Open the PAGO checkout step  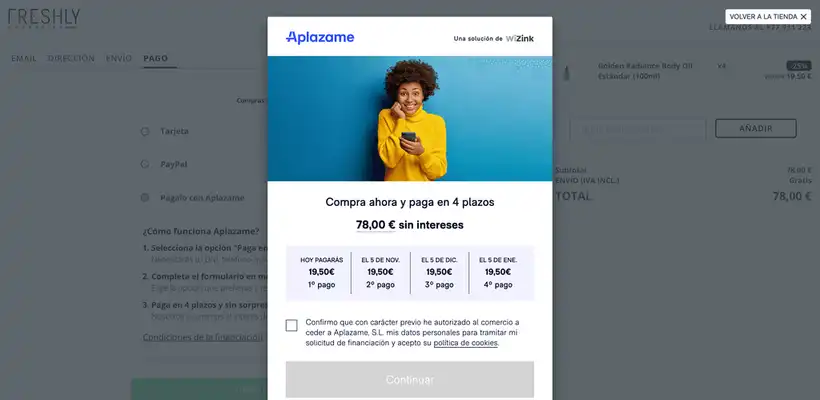tap(156, 58)
